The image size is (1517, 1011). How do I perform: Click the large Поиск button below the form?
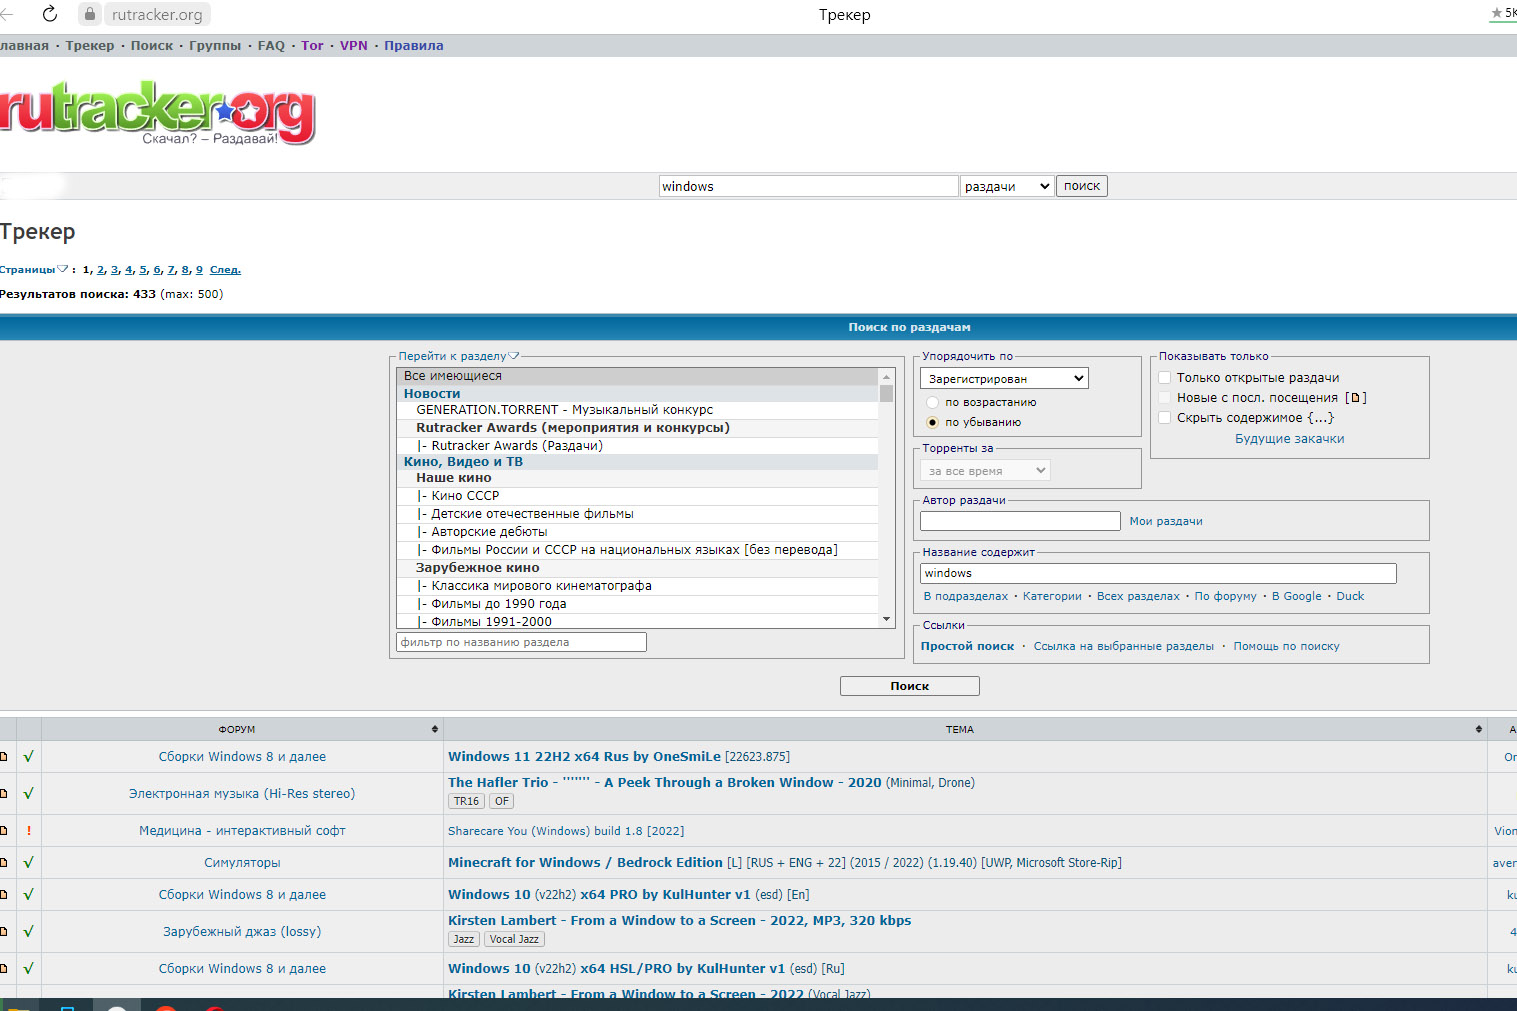pos(910,686)
